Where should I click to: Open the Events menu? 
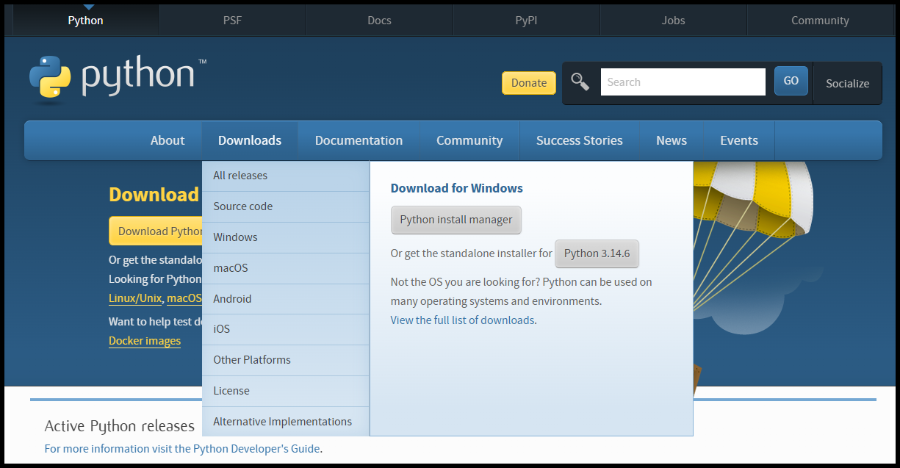pyautogui.click(x=739, y=141)
